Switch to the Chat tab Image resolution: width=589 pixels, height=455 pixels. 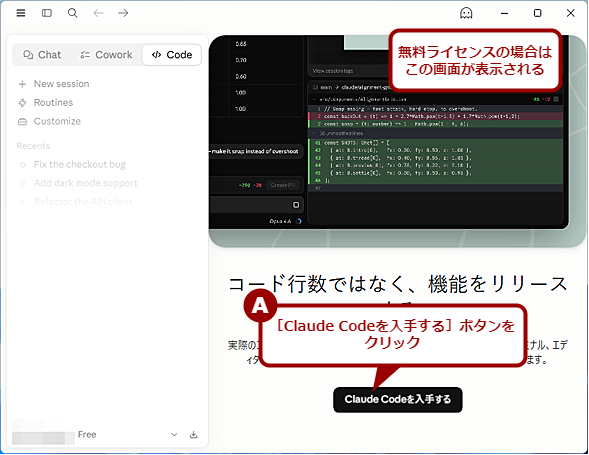click(42, 55)
